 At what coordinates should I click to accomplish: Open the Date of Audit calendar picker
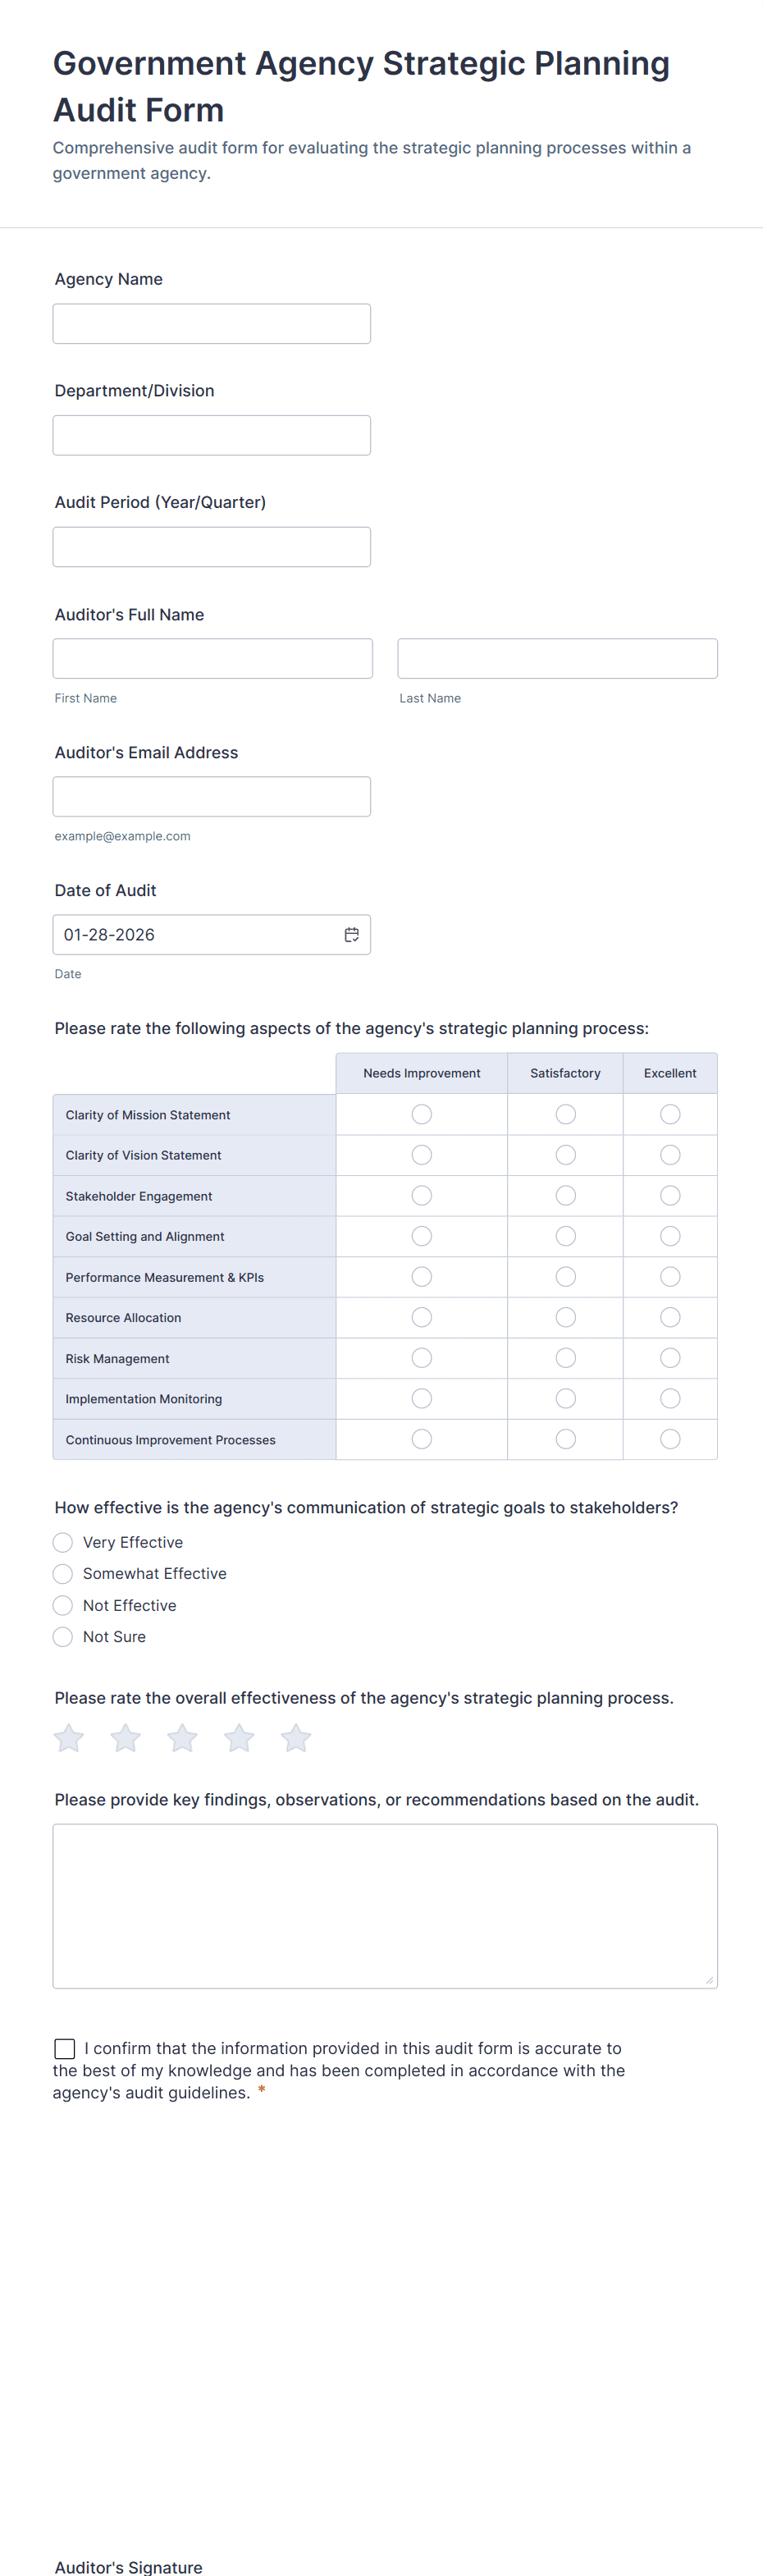pos(352,934)
